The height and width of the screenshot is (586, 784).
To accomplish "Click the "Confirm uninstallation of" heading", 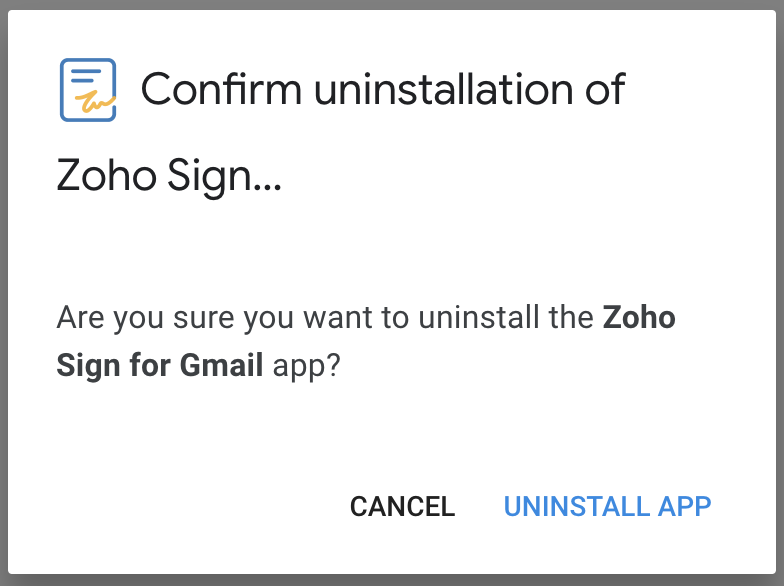I will click(383, 90).
